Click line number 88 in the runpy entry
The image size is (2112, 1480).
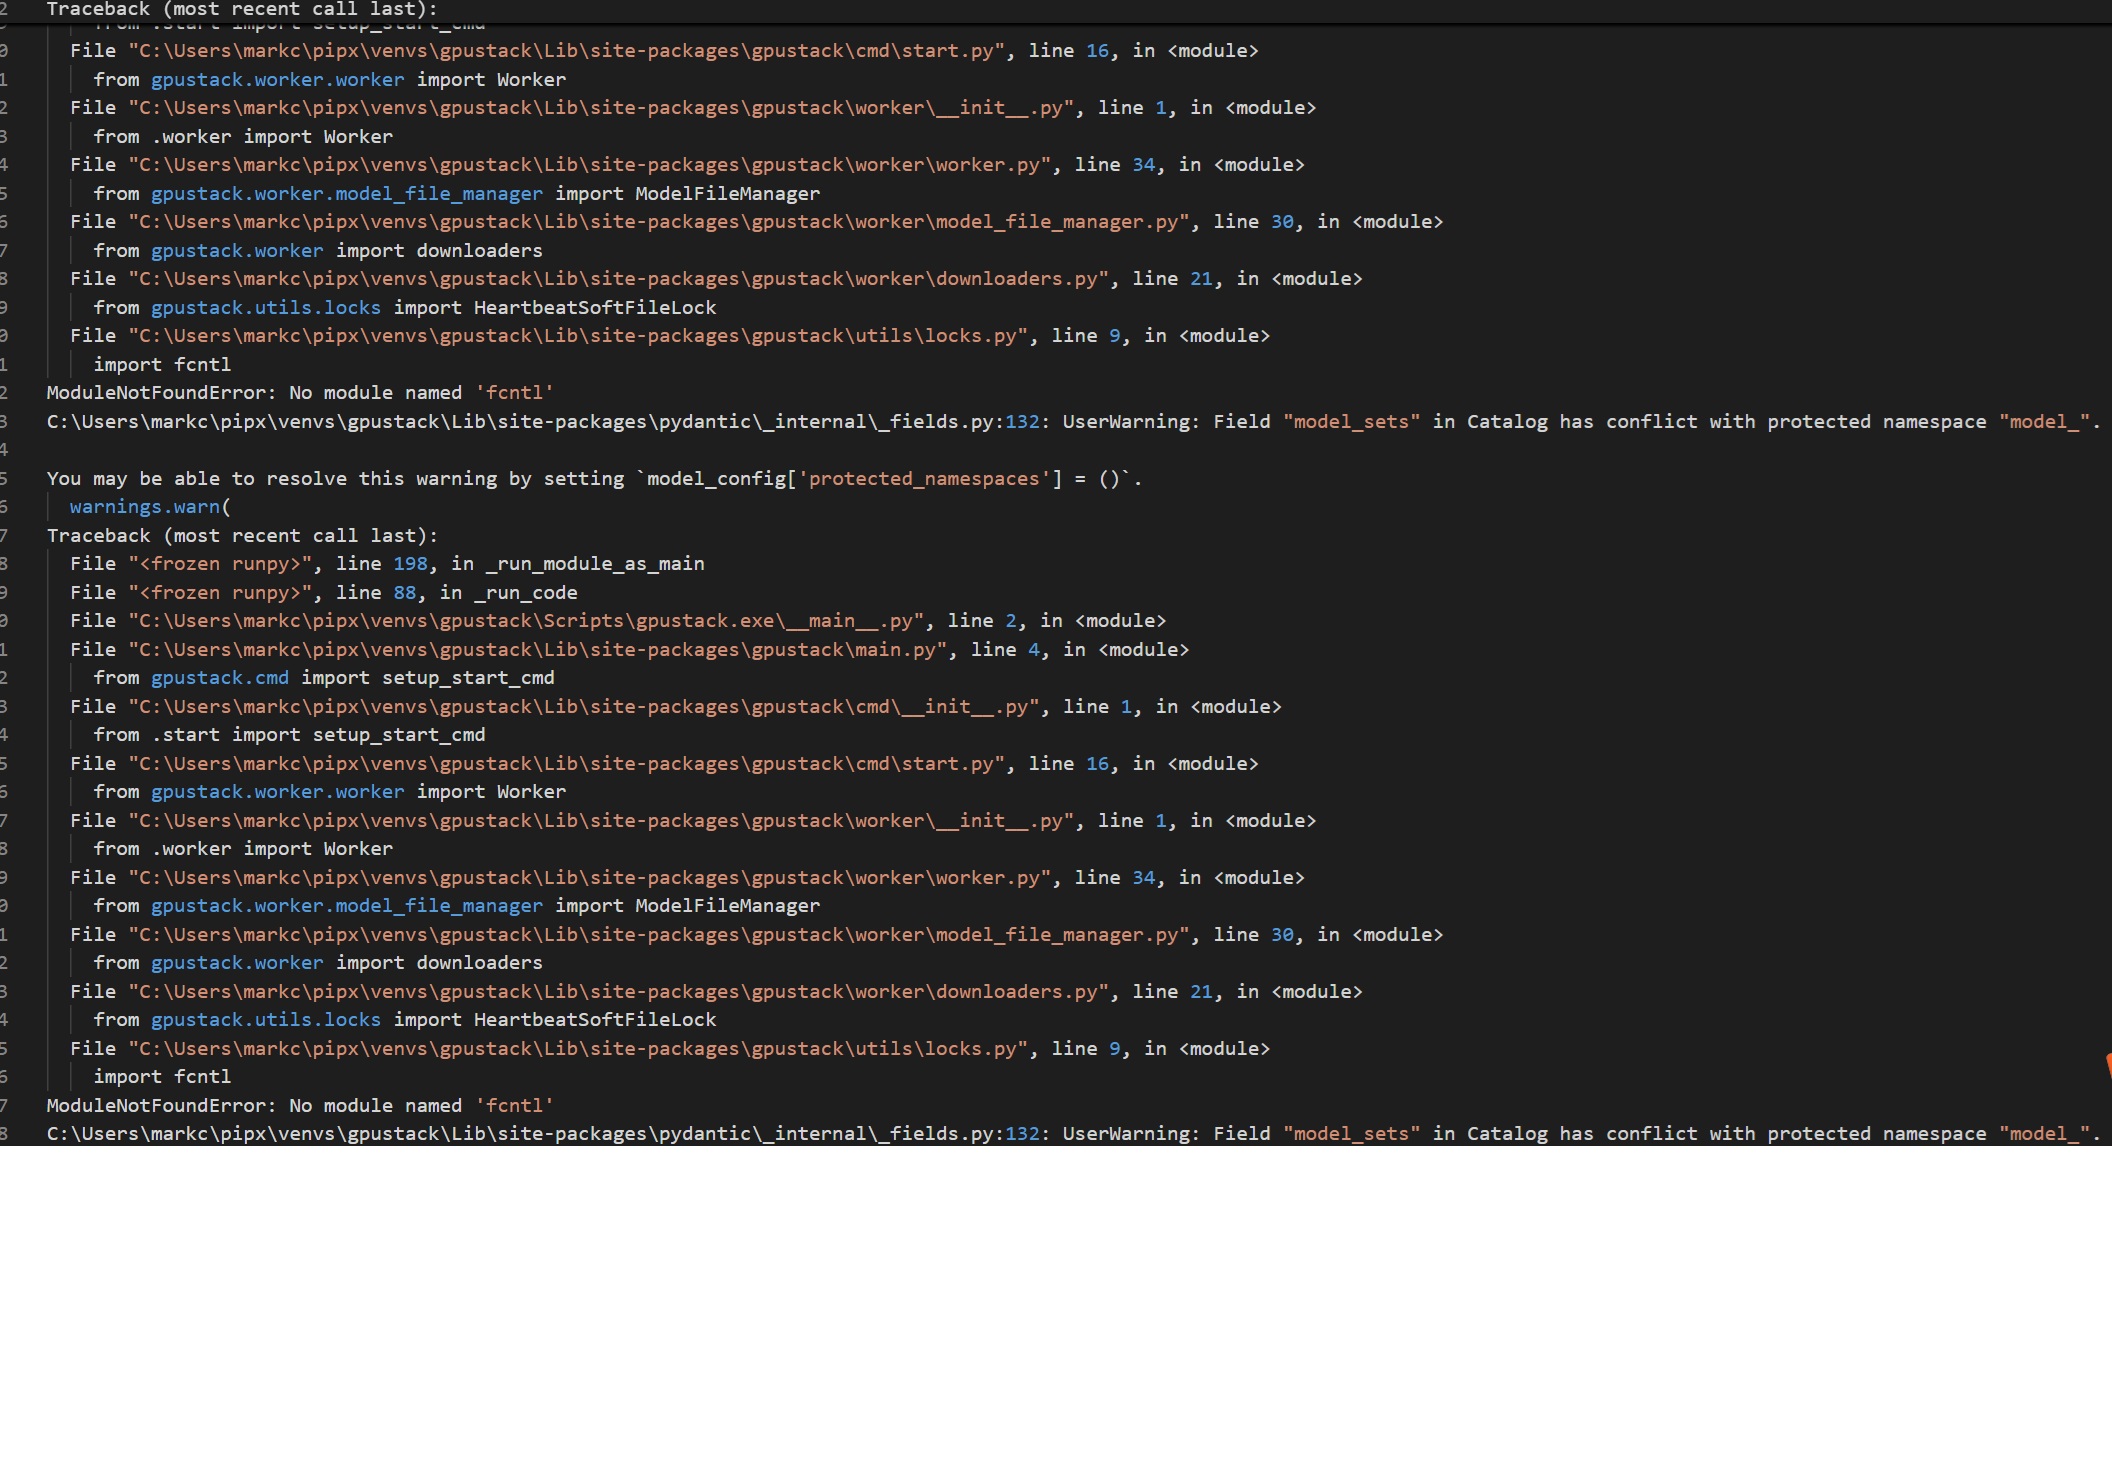pos(404,593)
